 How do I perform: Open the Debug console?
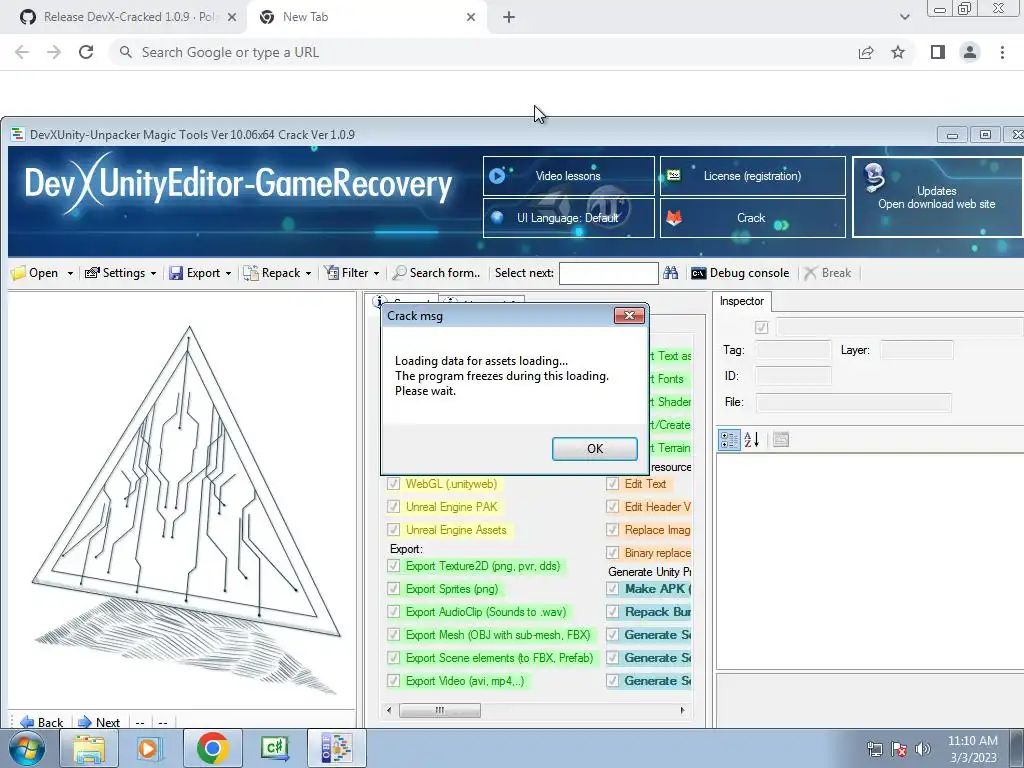(x=740, y=273)
